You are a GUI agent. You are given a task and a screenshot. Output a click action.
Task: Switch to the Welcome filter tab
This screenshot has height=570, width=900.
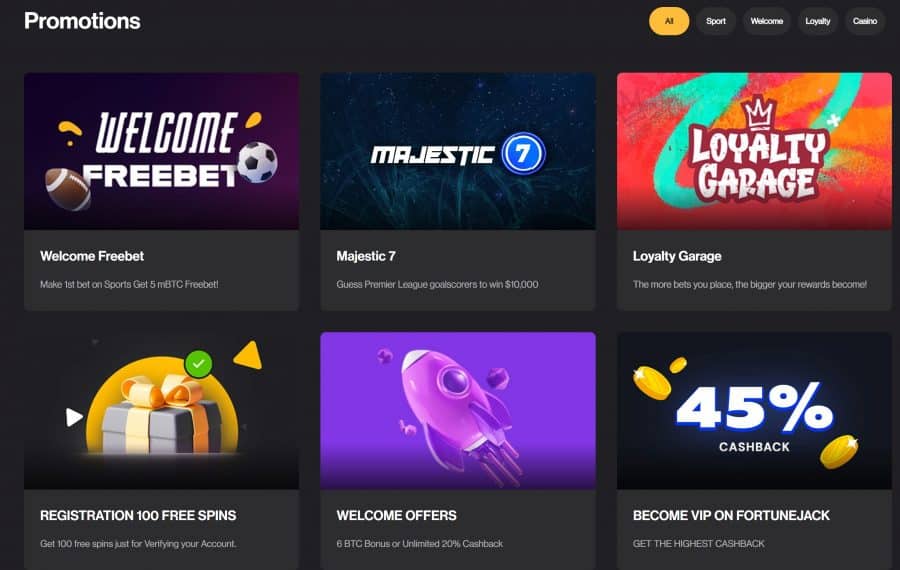767,21
